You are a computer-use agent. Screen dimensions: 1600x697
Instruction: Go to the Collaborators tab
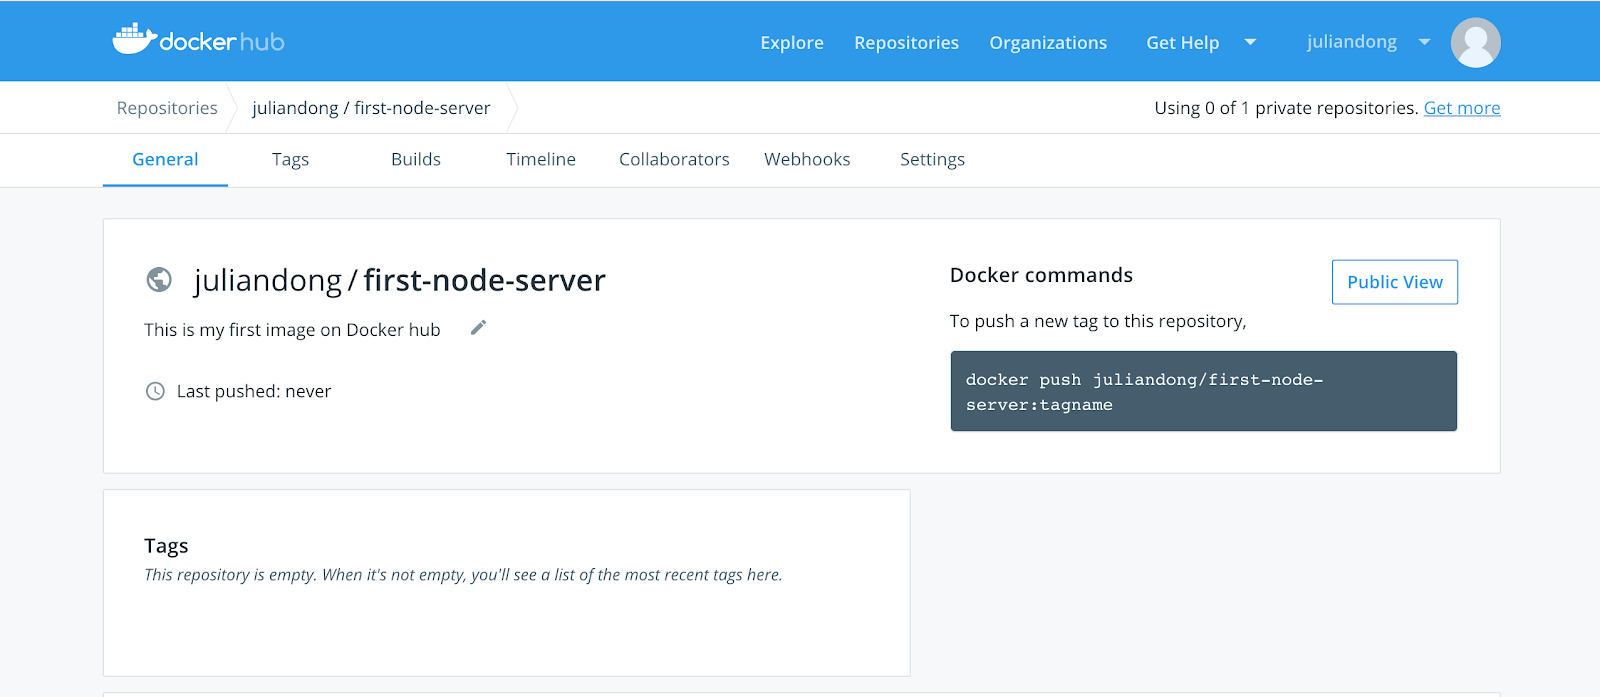coord(674,160)
